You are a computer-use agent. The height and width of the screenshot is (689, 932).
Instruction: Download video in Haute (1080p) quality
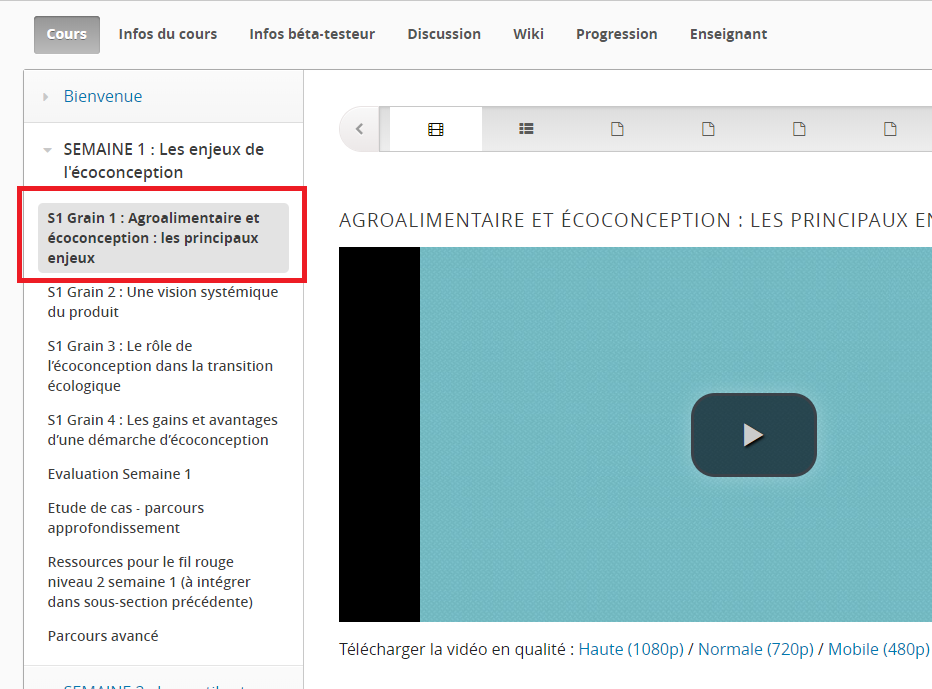click(630, 650)
